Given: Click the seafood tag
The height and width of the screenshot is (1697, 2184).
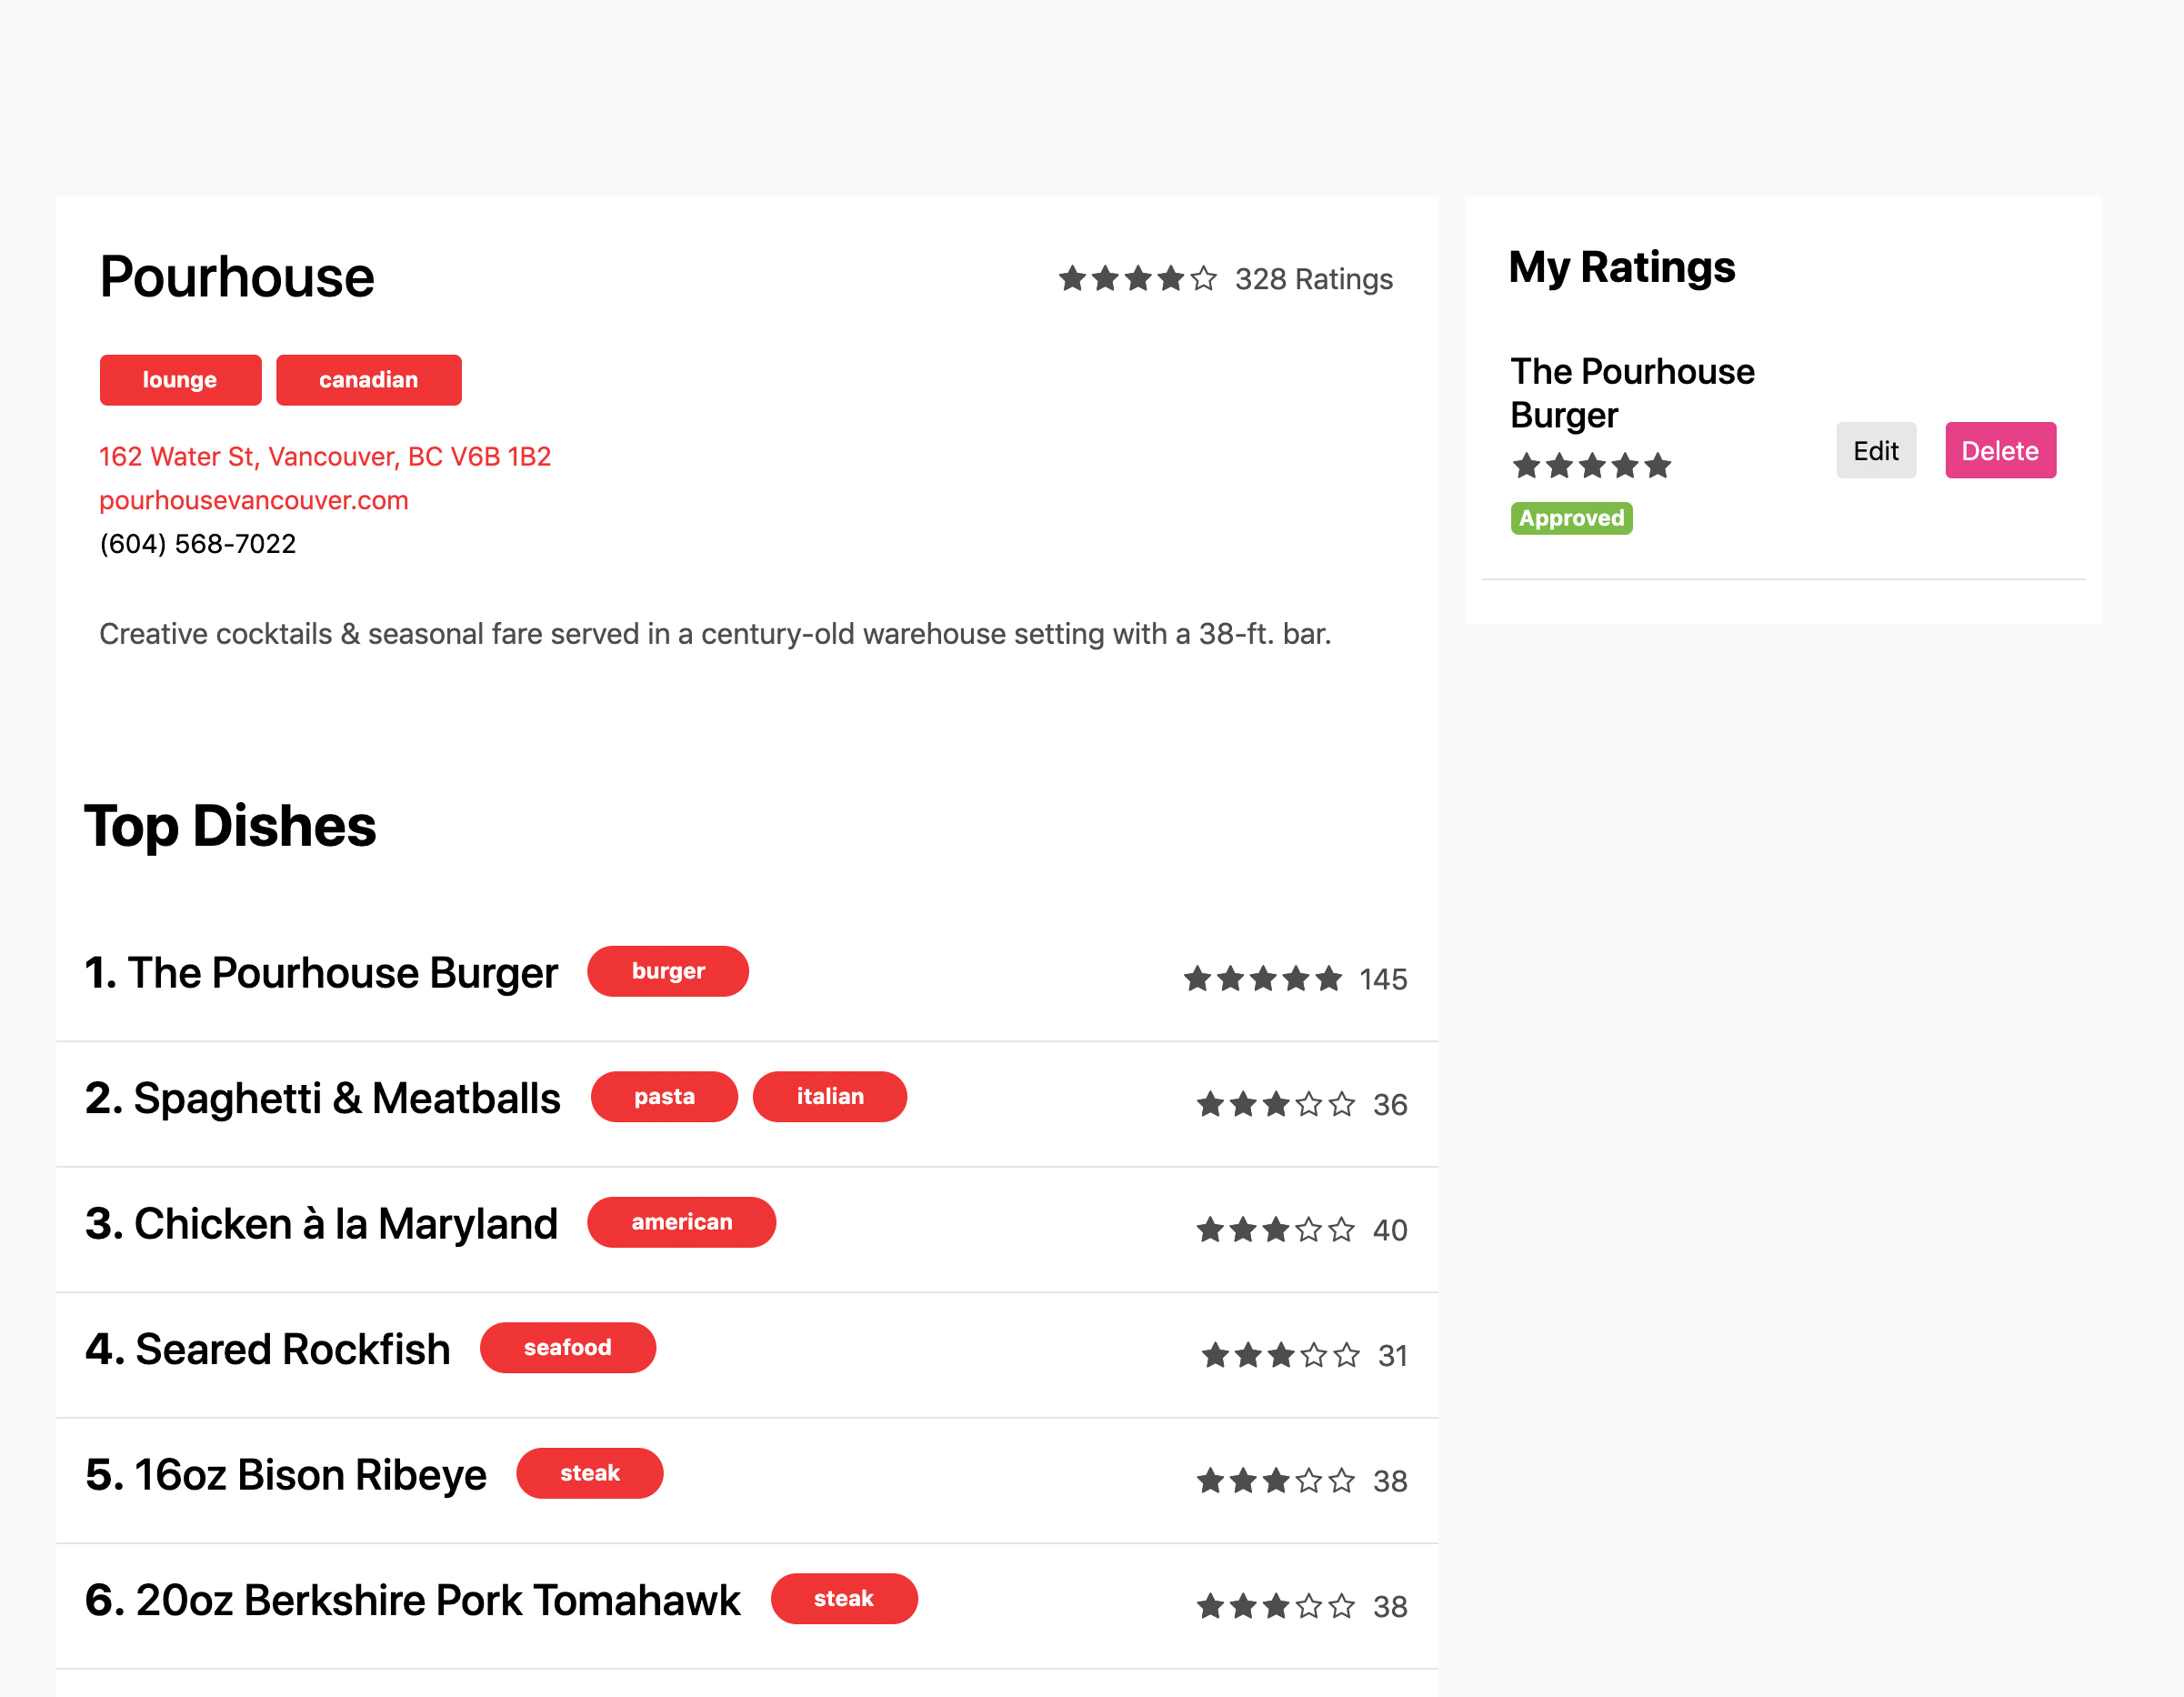Looking at the screenshot, I should pos(567,1348).
